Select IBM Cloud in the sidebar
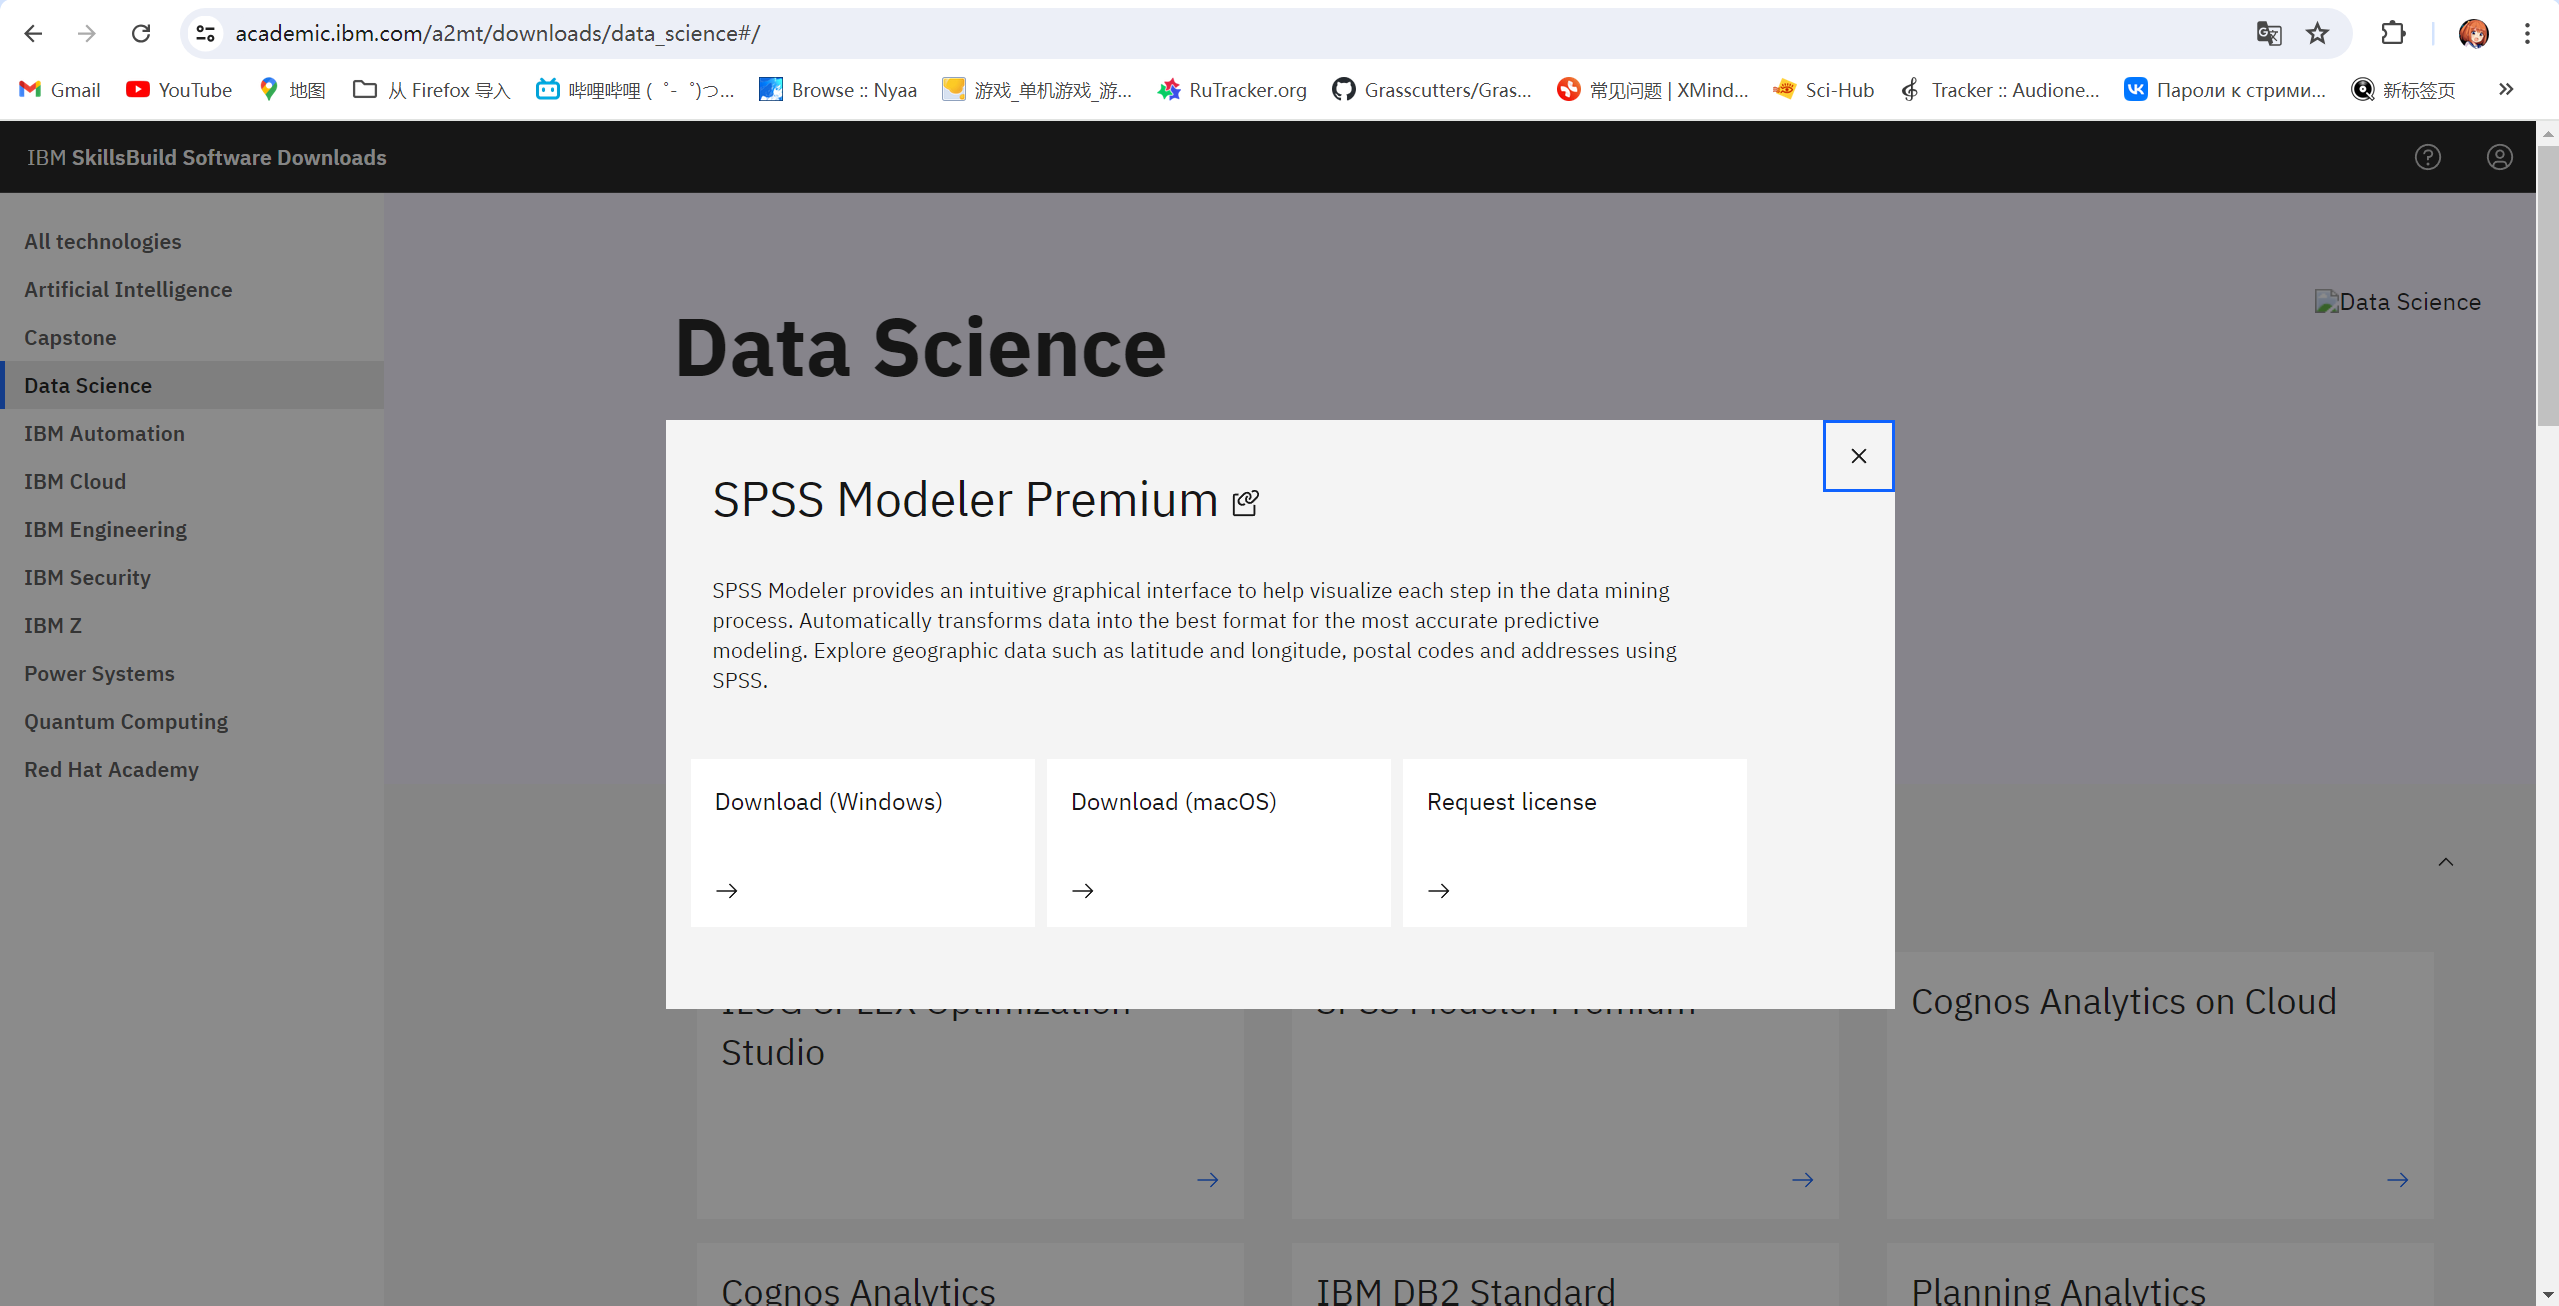Screen dimensions: 2559x1306 75,481
